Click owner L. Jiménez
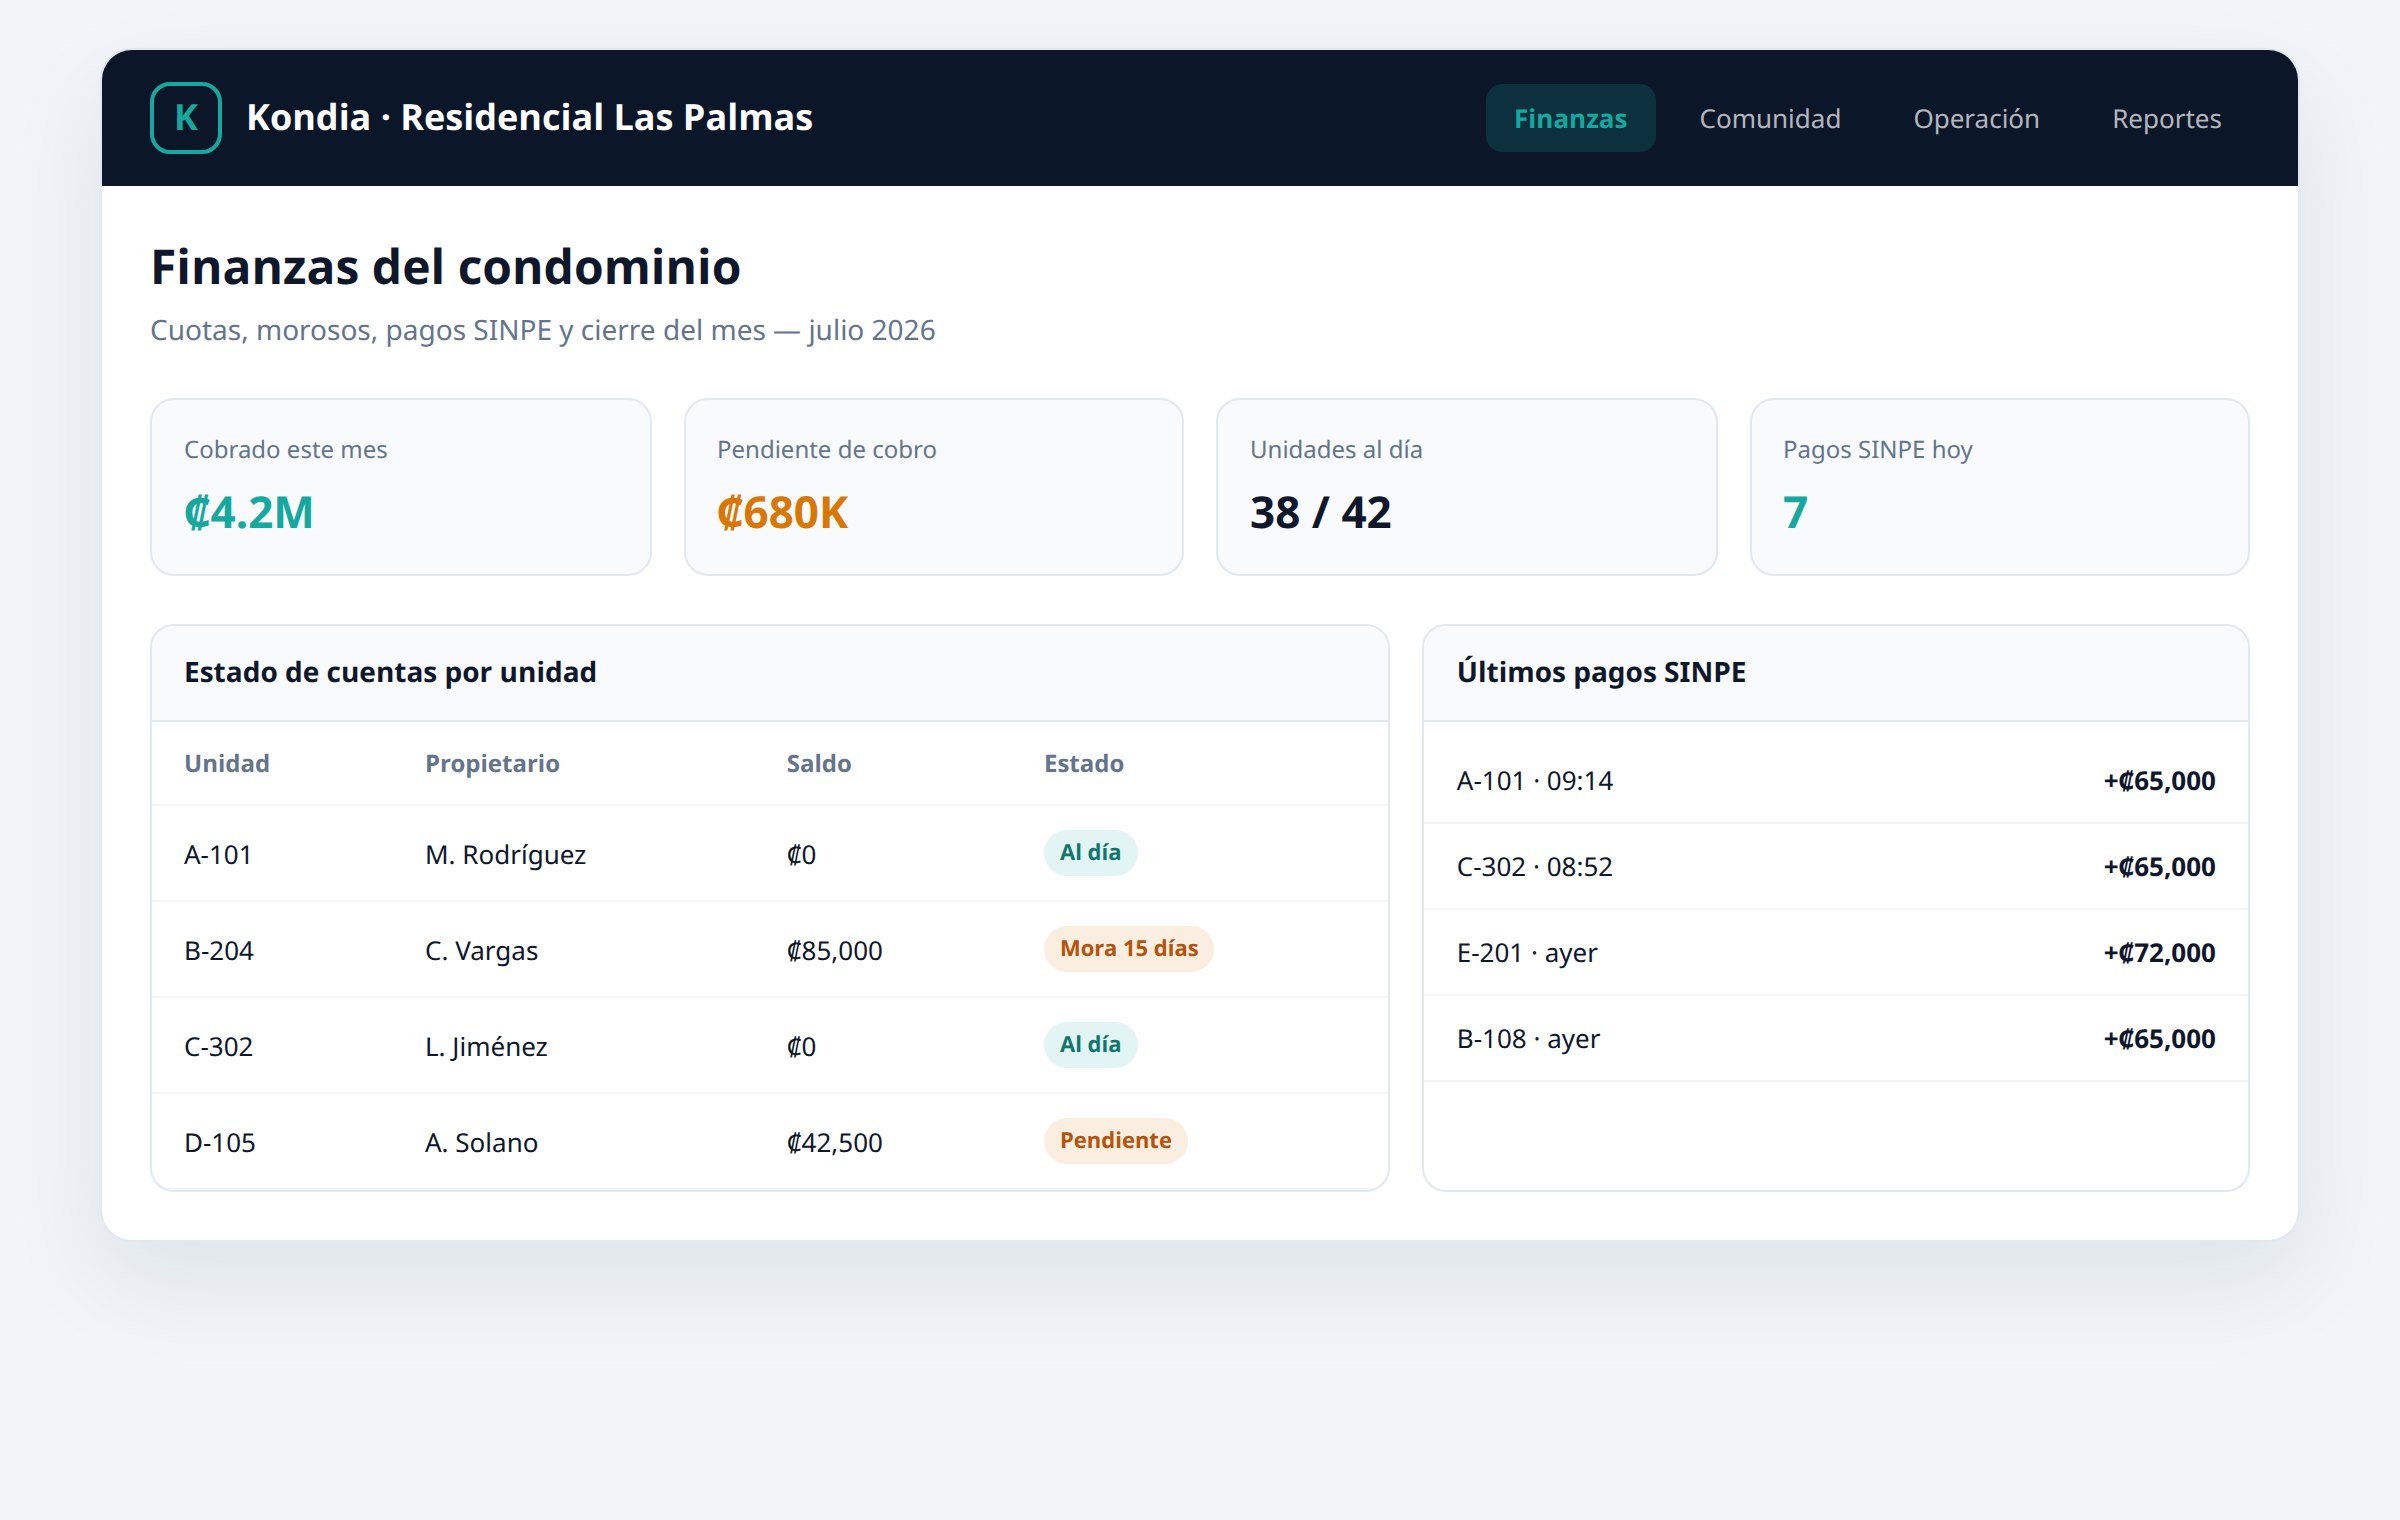Screen dimensions: 2400x1520 (x=486, y=1047)
